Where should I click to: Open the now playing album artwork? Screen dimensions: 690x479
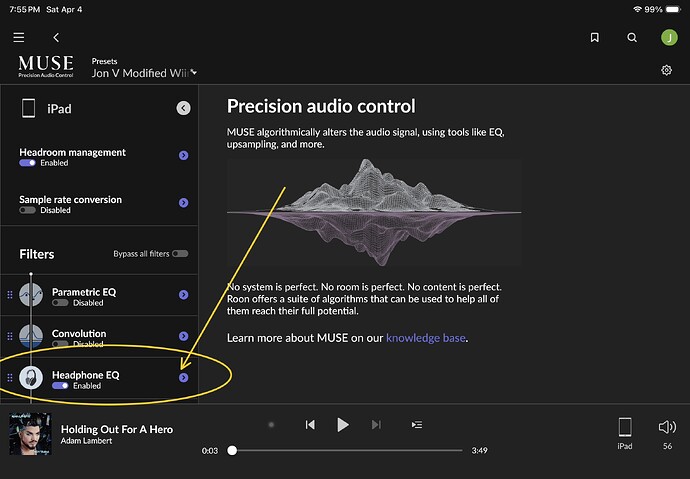pos(30,434)
